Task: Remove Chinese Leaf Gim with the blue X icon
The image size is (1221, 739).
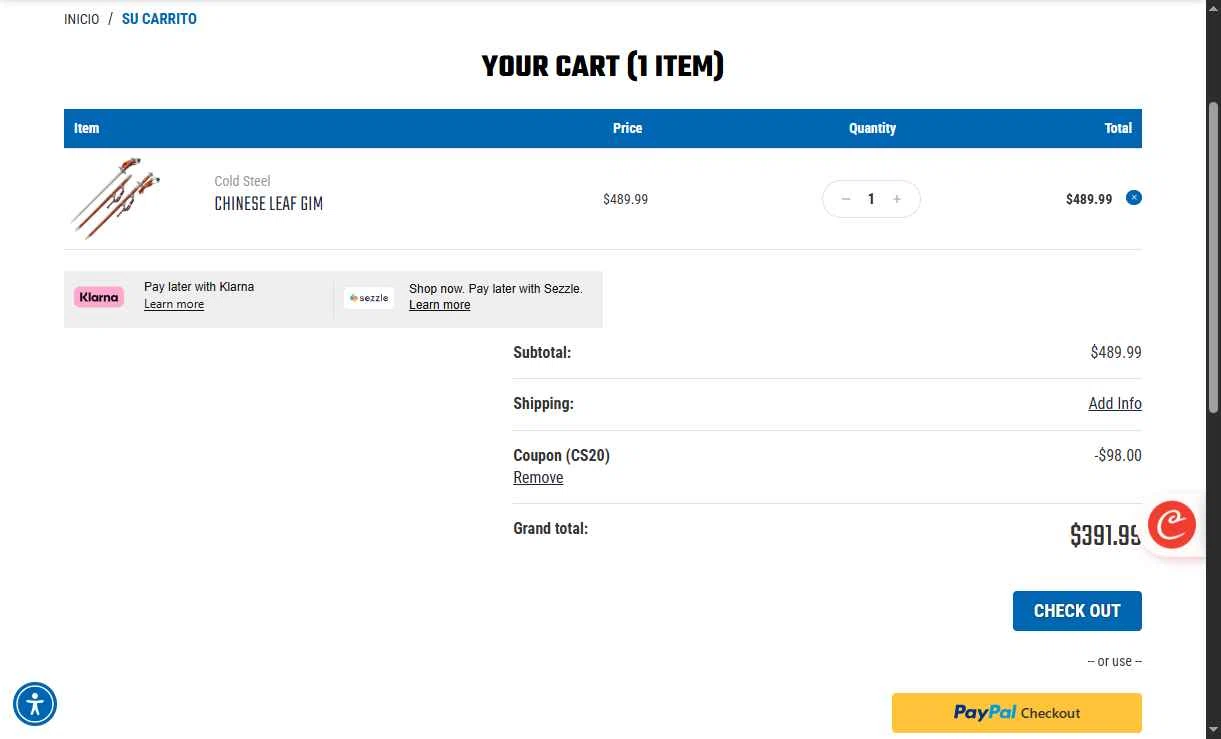Action: (x=1134, y=197)
